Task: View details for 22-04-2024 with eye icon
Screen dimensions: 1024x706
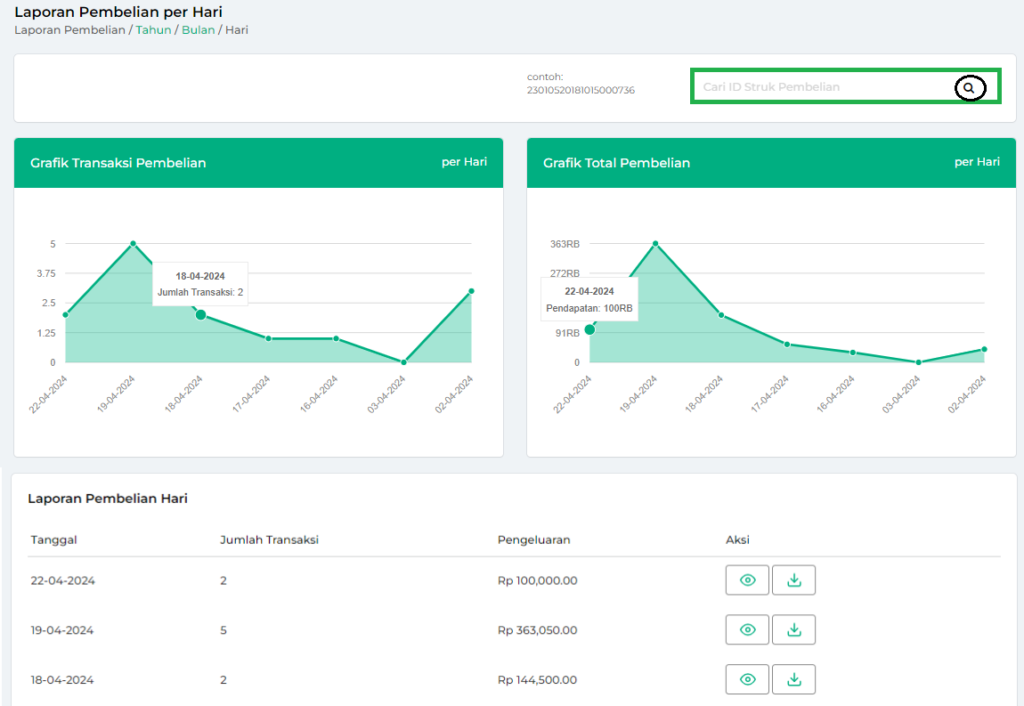Action: 747,580
